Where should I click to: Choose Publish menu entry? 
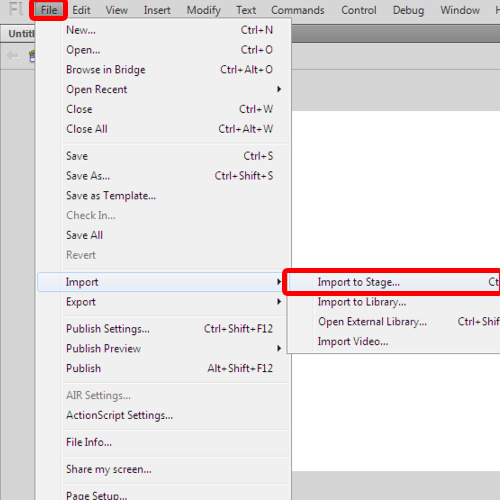pyautogui.click(x=163, y=368)
